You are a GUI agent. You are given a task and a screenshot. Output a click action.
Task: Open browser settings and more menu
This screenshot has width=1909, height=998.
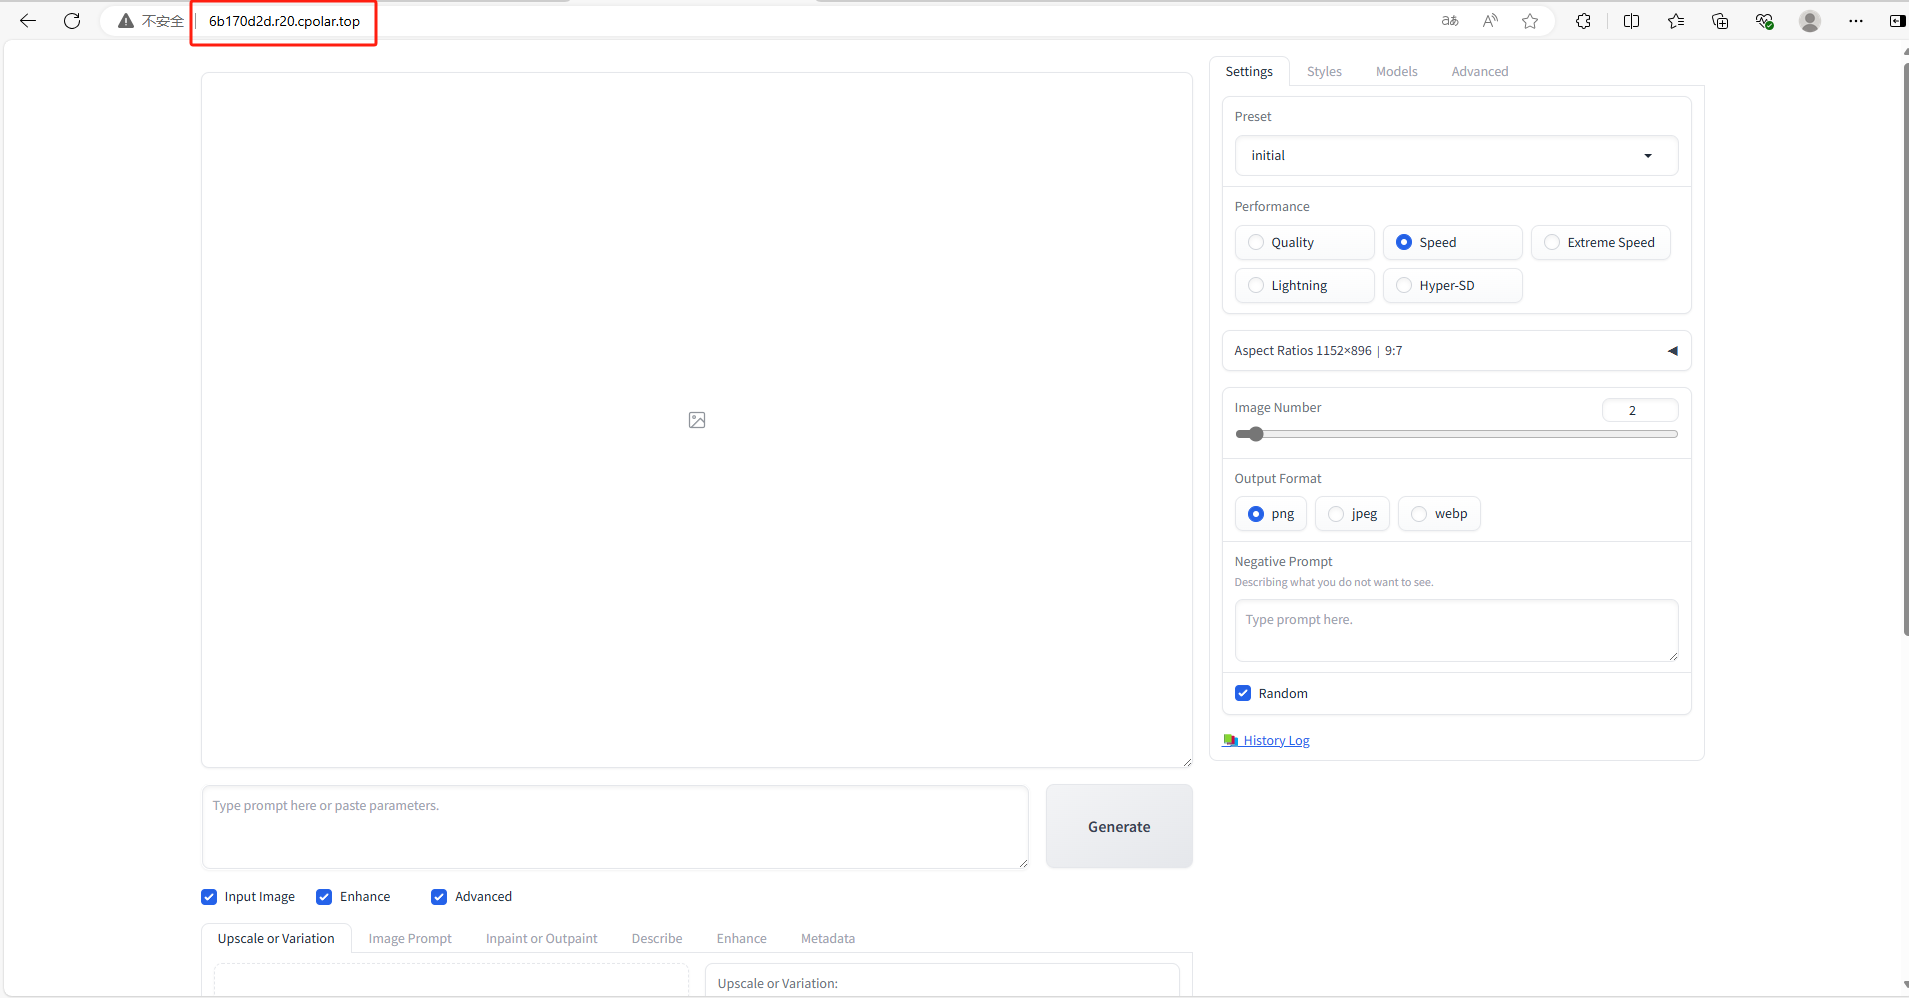(x=1856, y=21)
